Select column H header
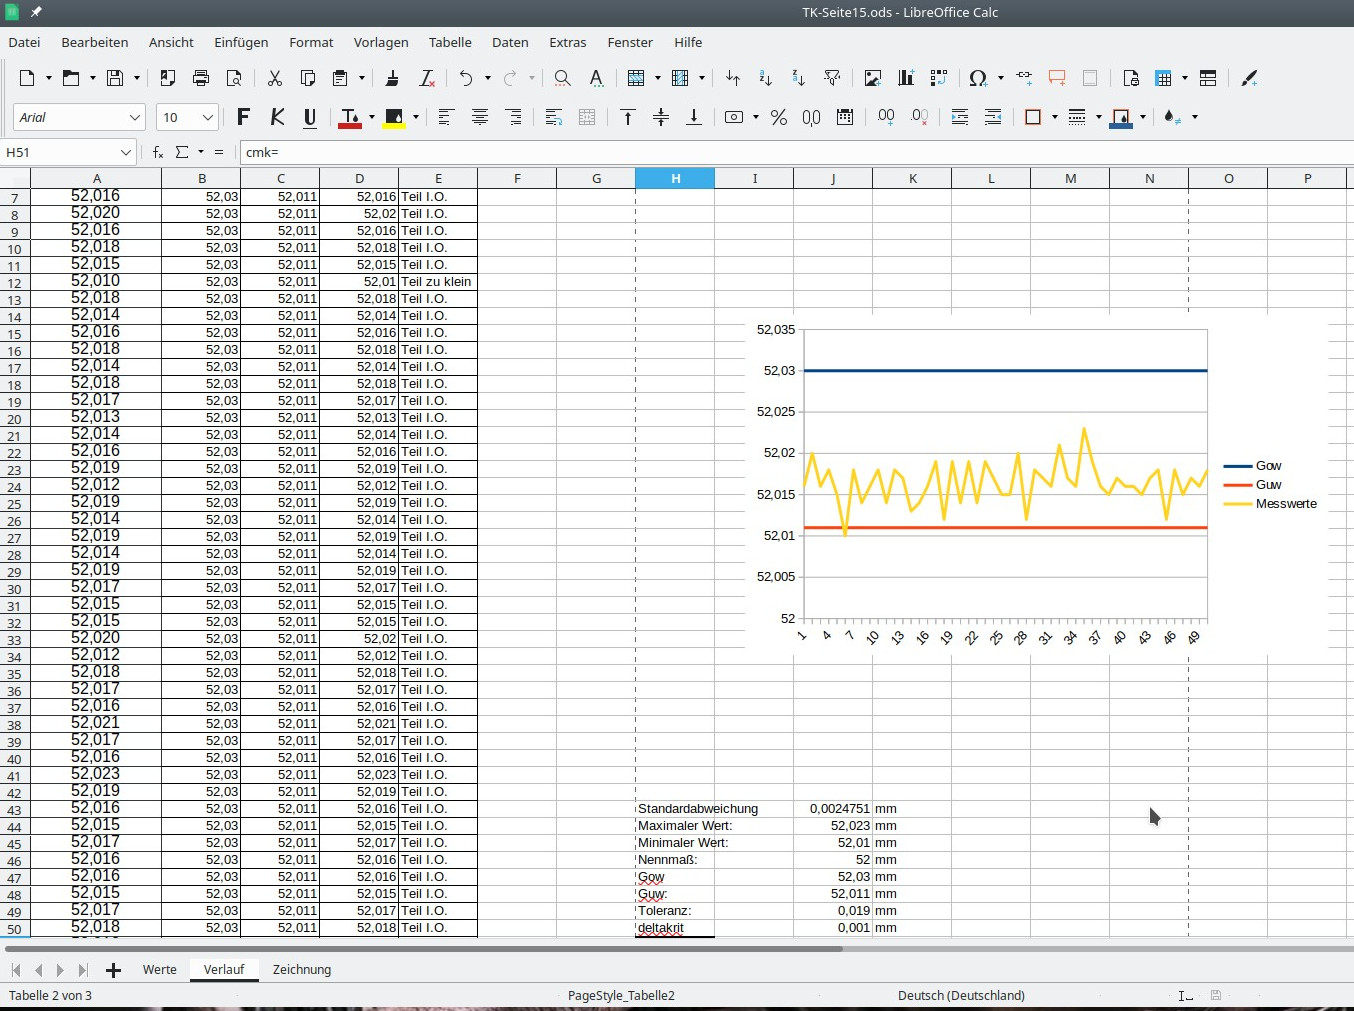Screen dimensions: 1354x1011 (x=675, y=178)
